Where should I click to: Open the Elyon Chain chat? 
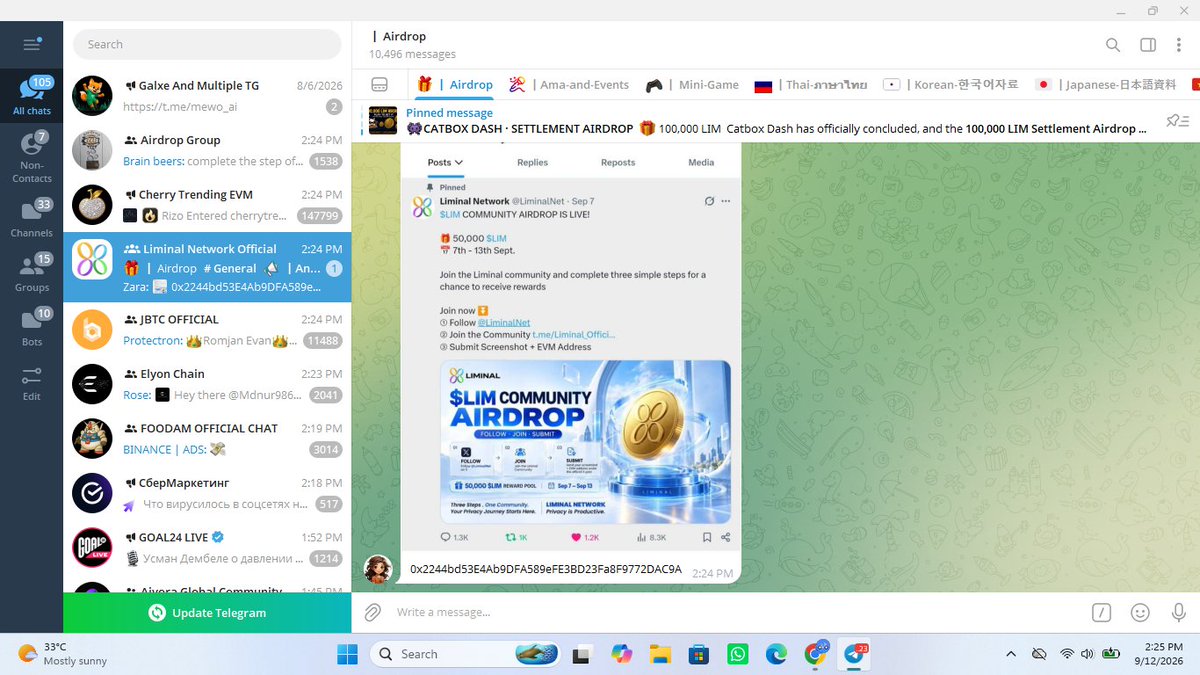pos(207,384)
